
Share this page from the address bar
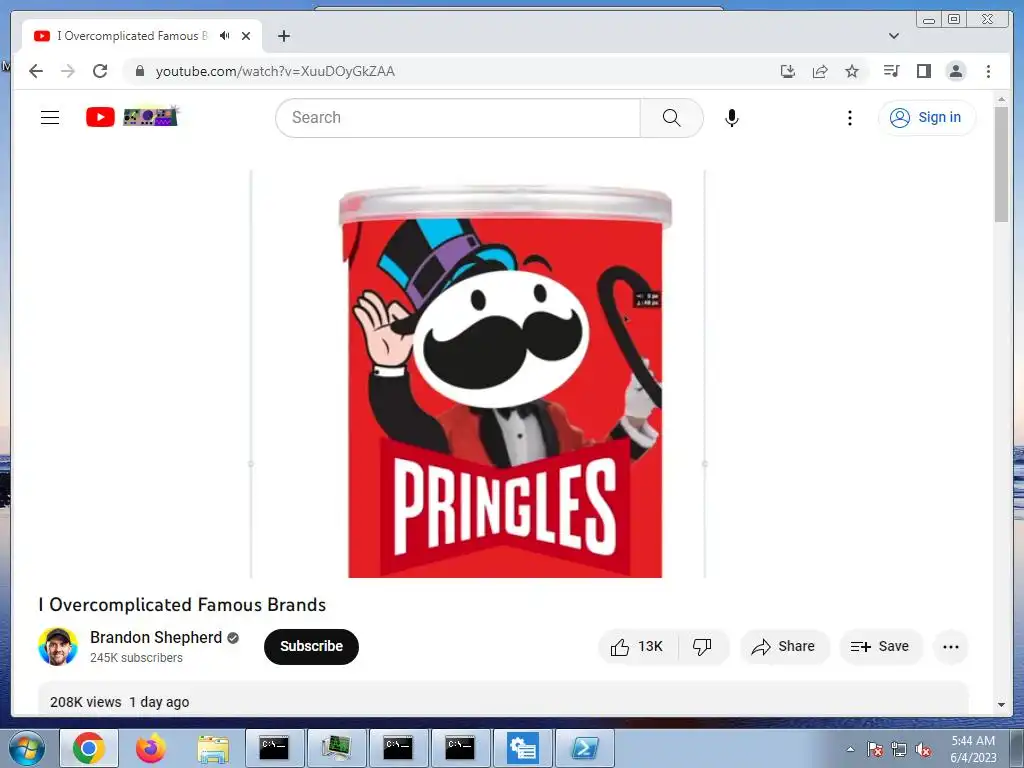820,71
